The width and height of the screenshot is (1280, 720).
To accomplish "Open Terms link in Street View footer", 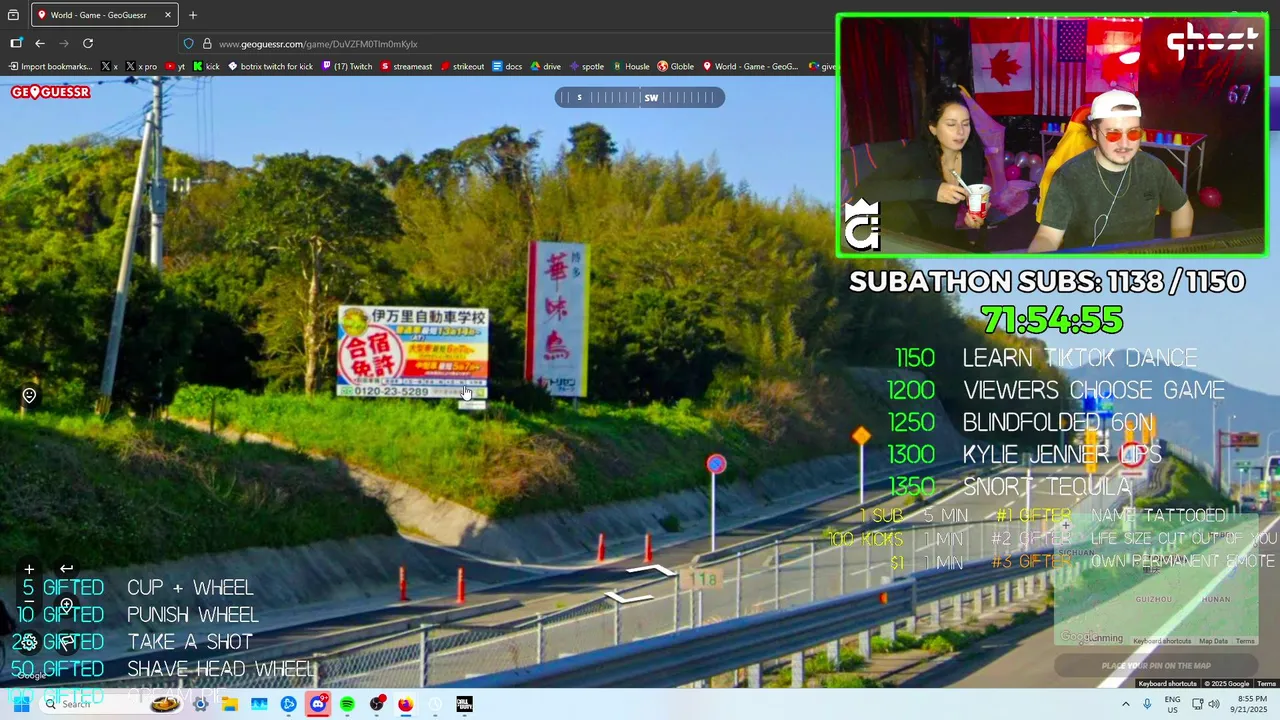I will pyautogui.click(x=1266, y=684).
